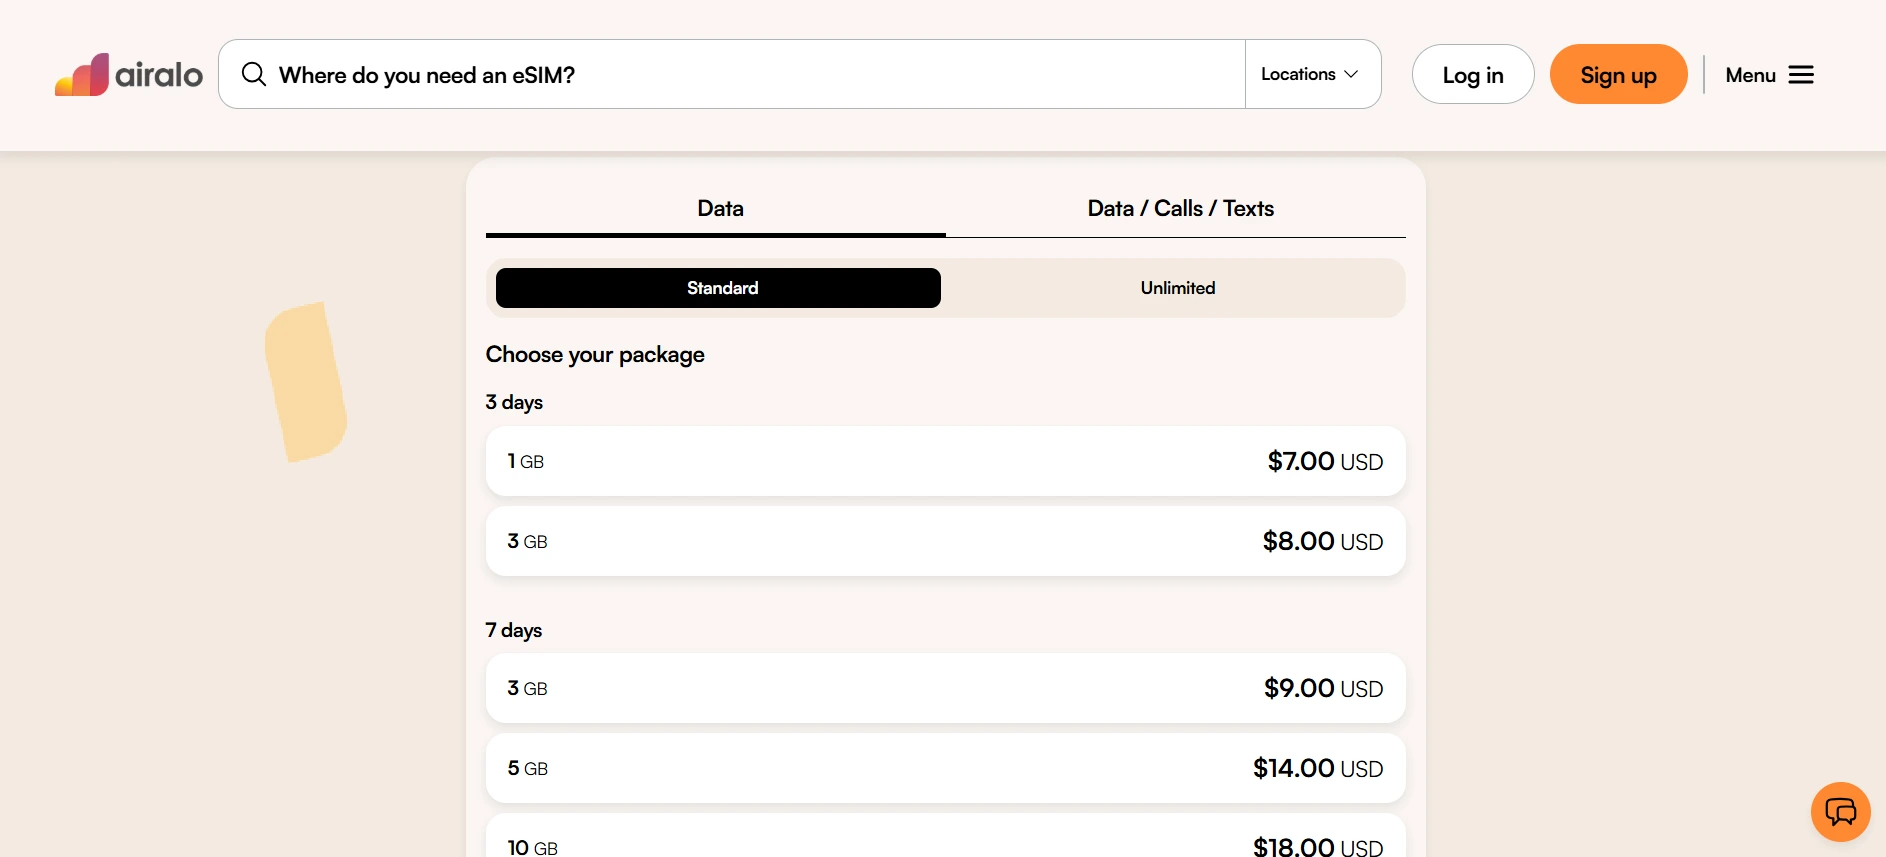
Task: Click the airalo wordmark text
Action: [159, 75]
